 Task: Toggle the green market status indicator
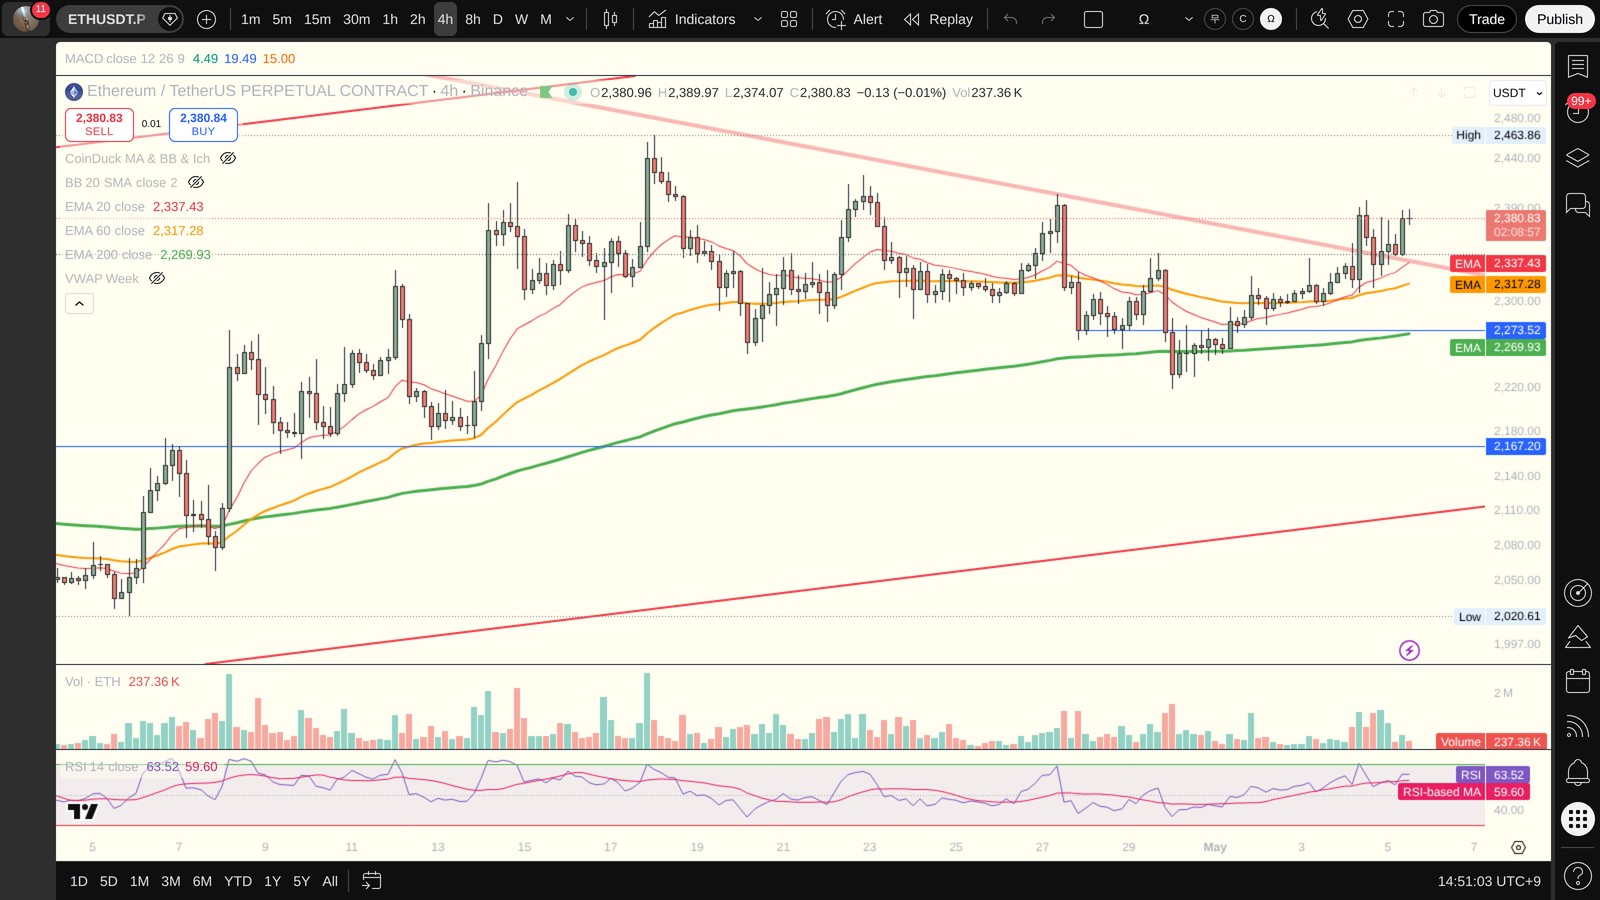573,92
